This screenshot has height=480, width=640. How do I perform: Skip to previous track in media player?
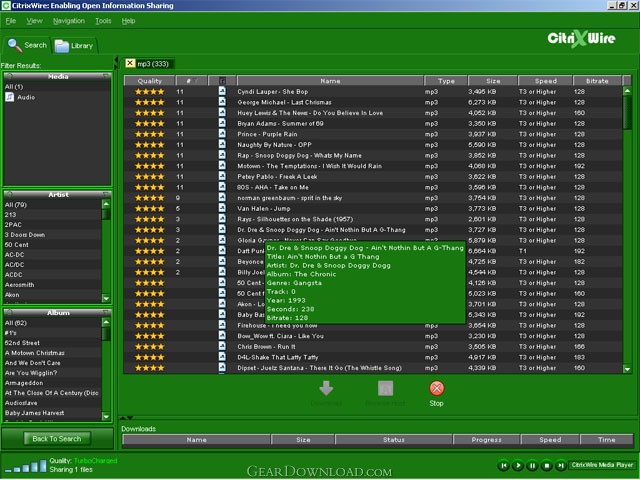503,465
